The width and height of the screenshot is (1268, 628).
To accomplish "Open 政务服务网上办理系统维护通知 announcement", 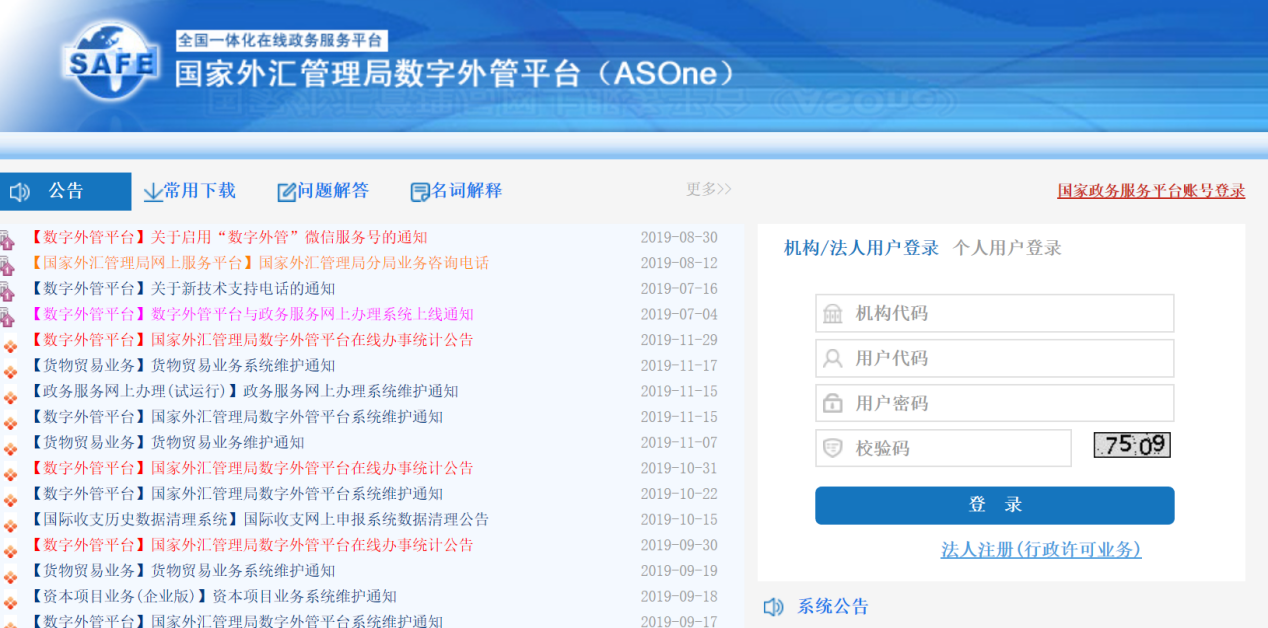I will click(243, 391).
